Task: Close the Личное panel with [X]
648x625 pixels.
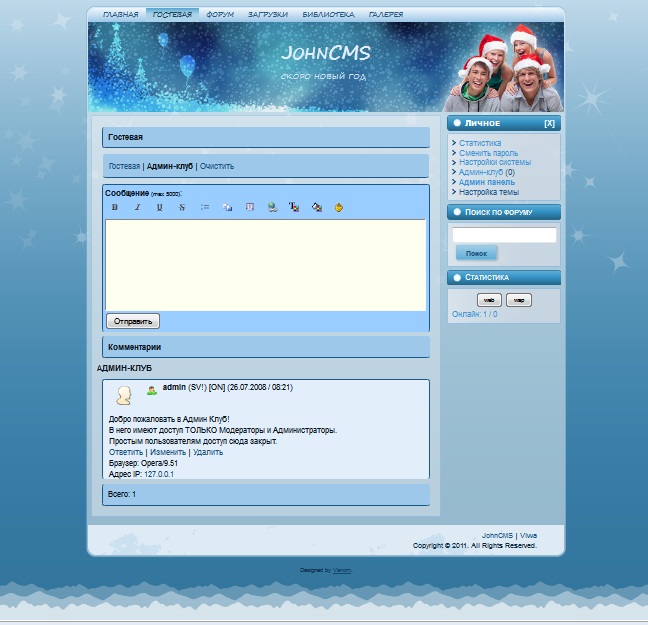Action: (549, 123)
